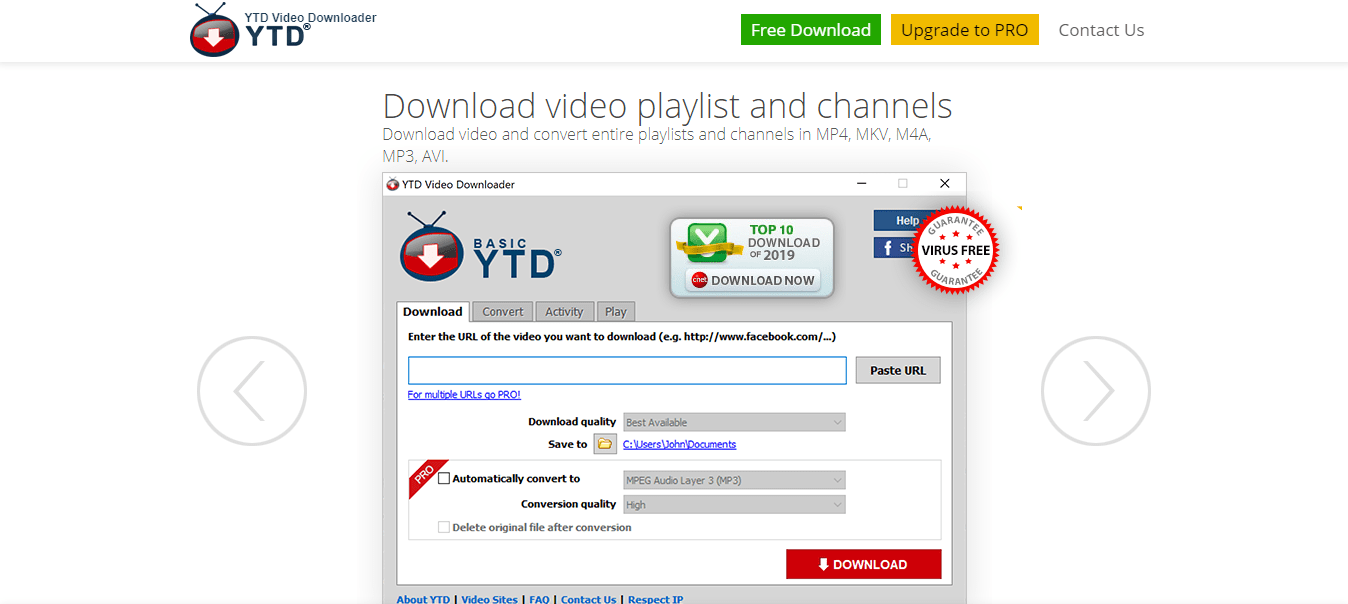Image resolution: width=1348 pixels, height=604 pixels.
Task: Switch to the Download tab
Action: click(x=433, y=311)
